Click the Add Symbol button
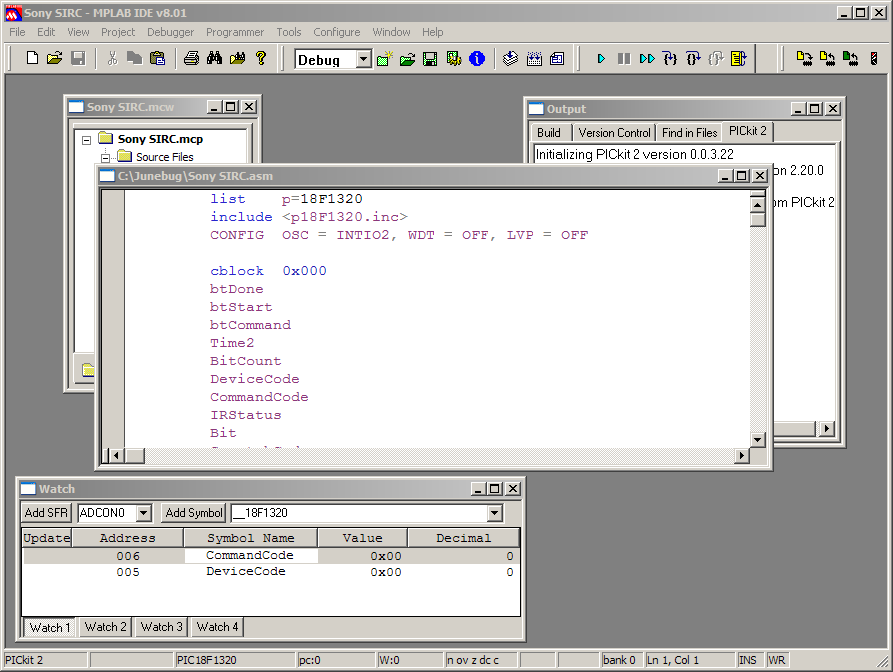The height and width of the screenshot is (672, 893). 194,513
